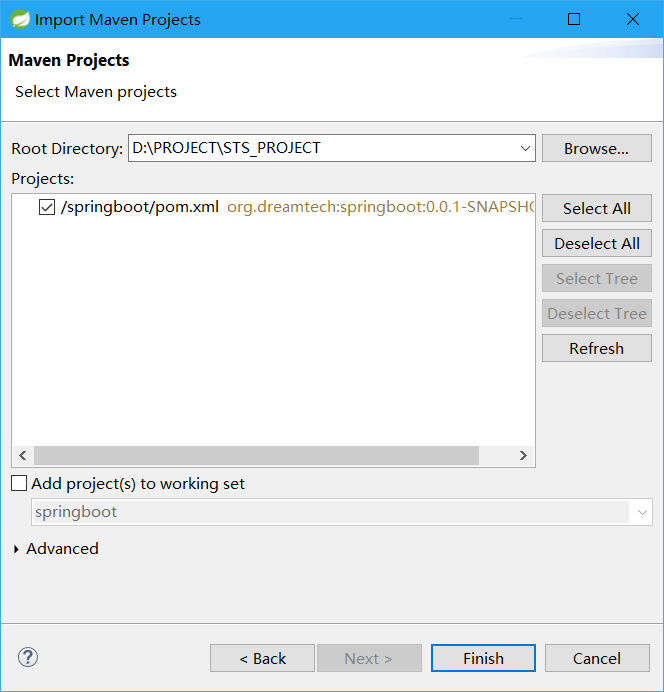This screenshot has height=692, width=664.
Task: Click org.dreamtech:springboot:0.0.1-SNAPSHOT artifact text
Action: pos(380,207)
